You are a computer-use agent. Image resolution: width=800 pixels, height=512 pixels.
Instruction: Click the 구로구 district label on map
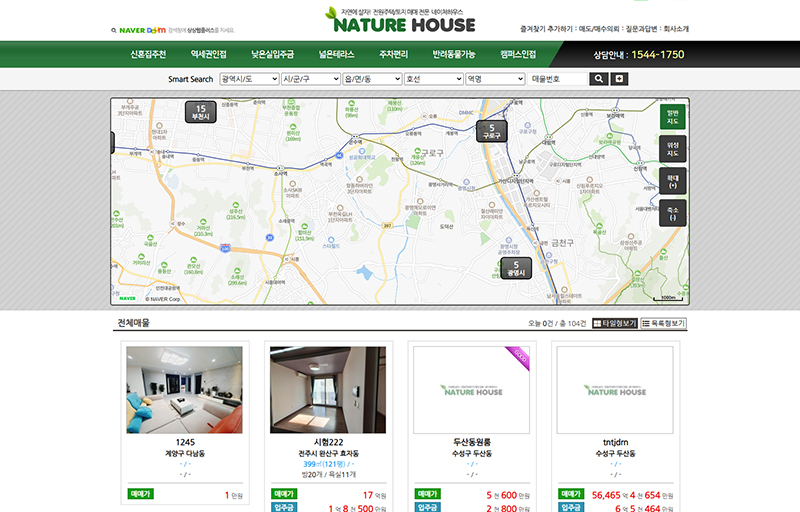pos(432,152)
